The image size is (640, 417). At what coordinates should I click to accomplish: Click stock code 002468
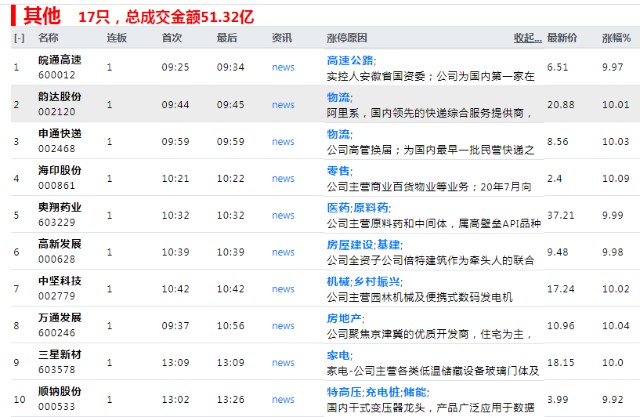click(x=57, y=149)
